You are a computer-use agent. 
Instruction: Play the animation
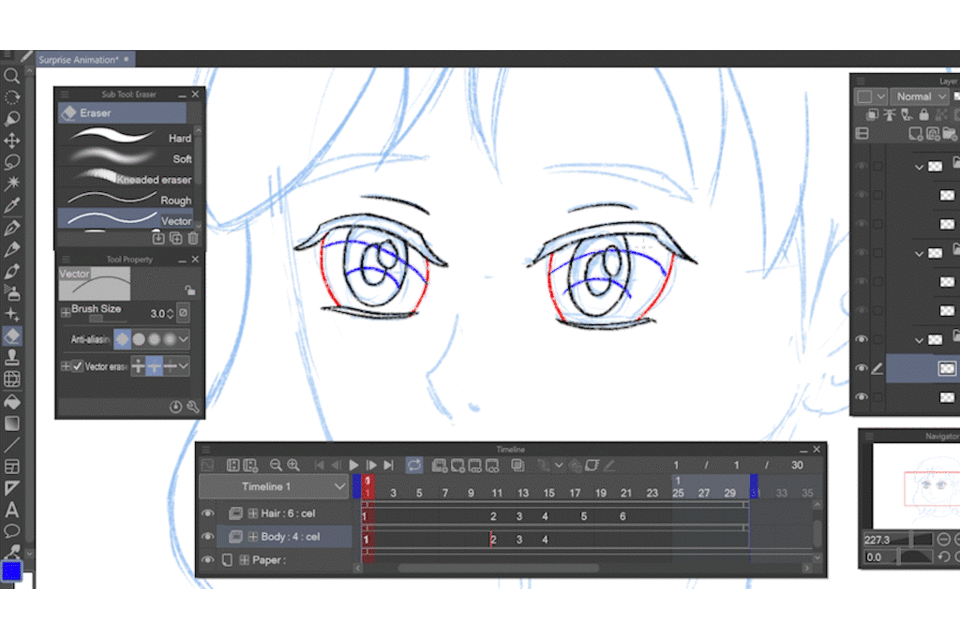(x=354, y=466)
